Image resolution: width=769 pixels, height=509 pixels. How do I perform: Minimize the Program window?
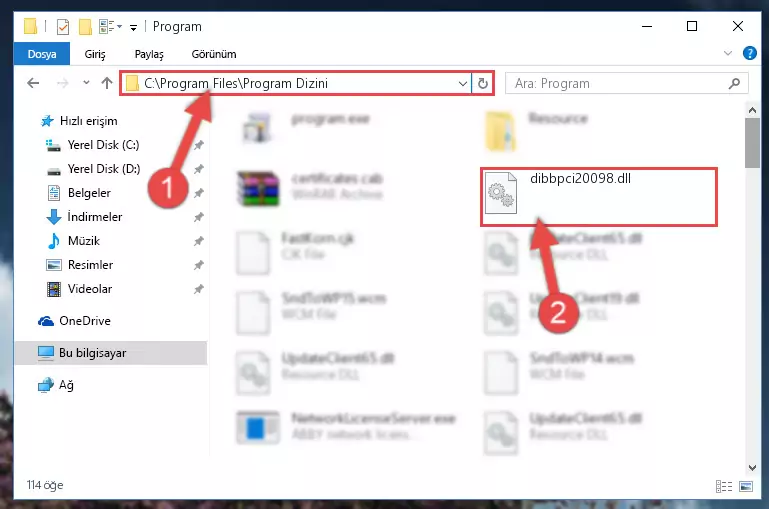(x=647, y=26)
